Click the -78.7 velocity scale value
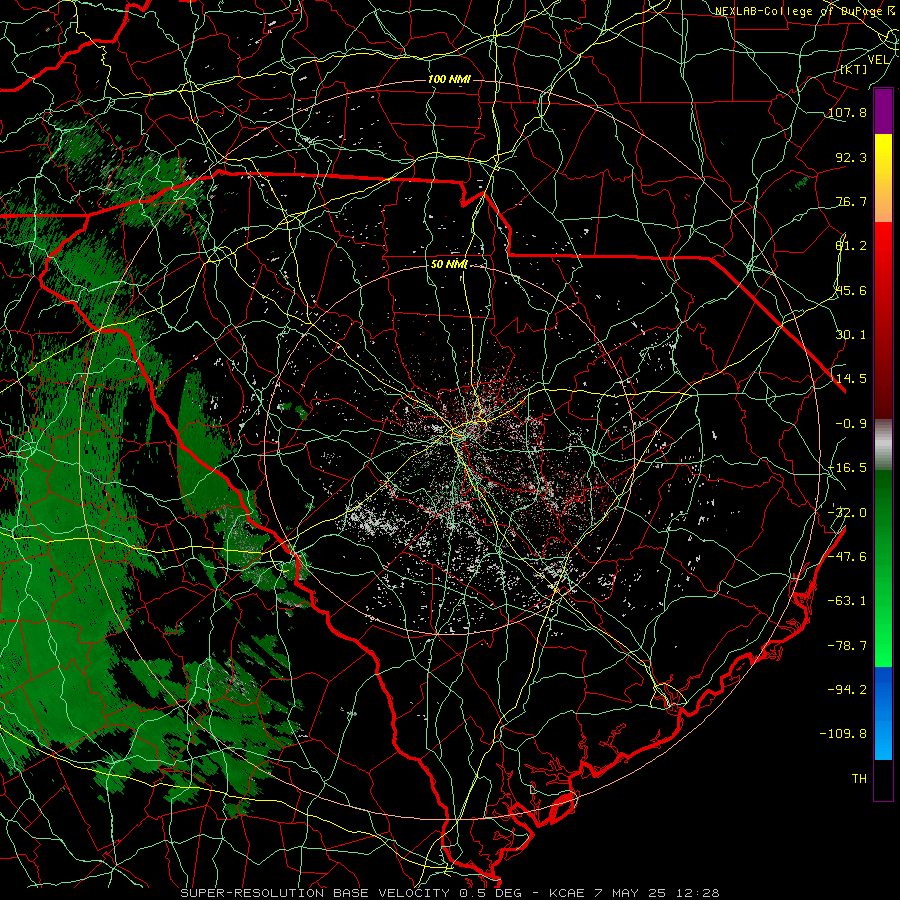Image resolution: width=900 pixels, height=900 pixels. click(847, 646)
